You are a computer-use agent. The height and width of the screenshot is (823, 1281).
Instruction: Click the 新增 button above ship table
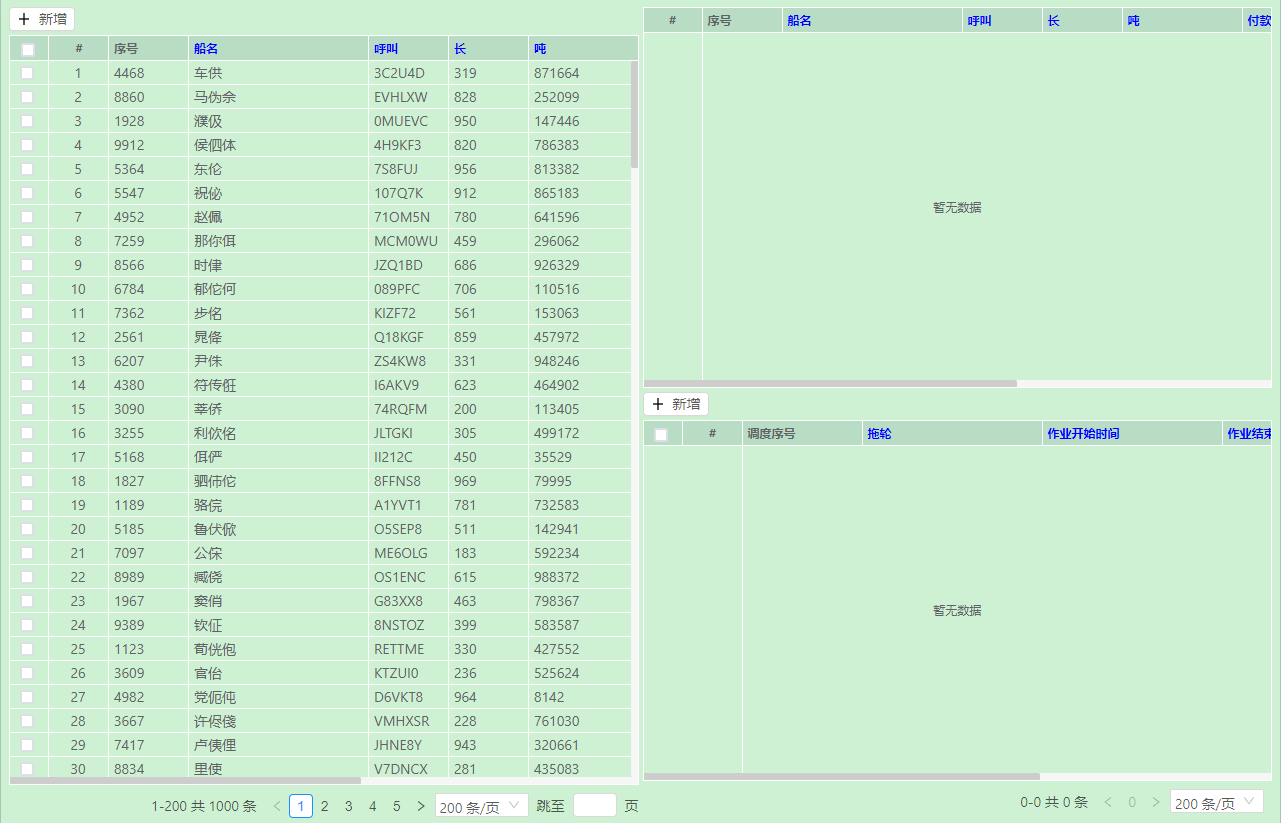[x=42, y=19]
